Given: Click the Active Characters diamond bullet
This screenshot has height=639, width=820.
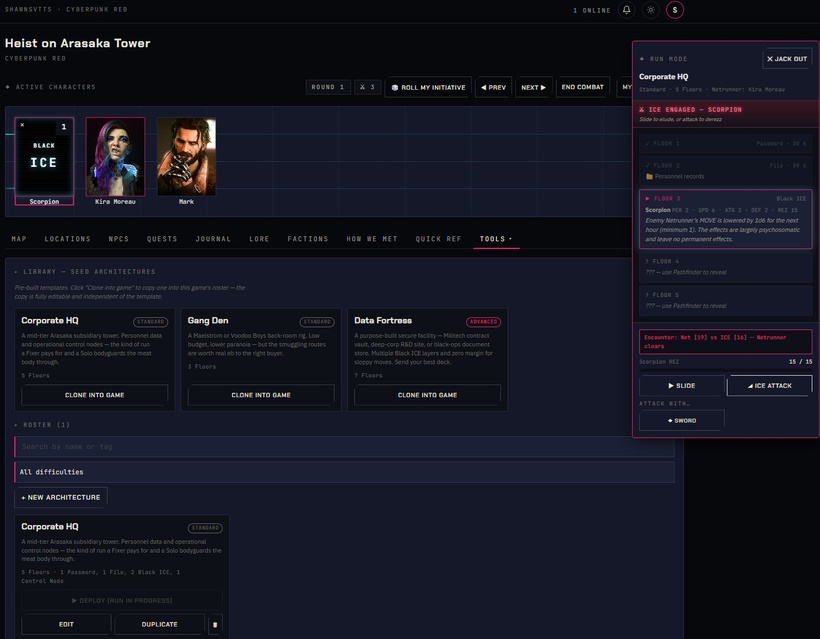Looking at the screenshot, I should click(x=8, y=87).
